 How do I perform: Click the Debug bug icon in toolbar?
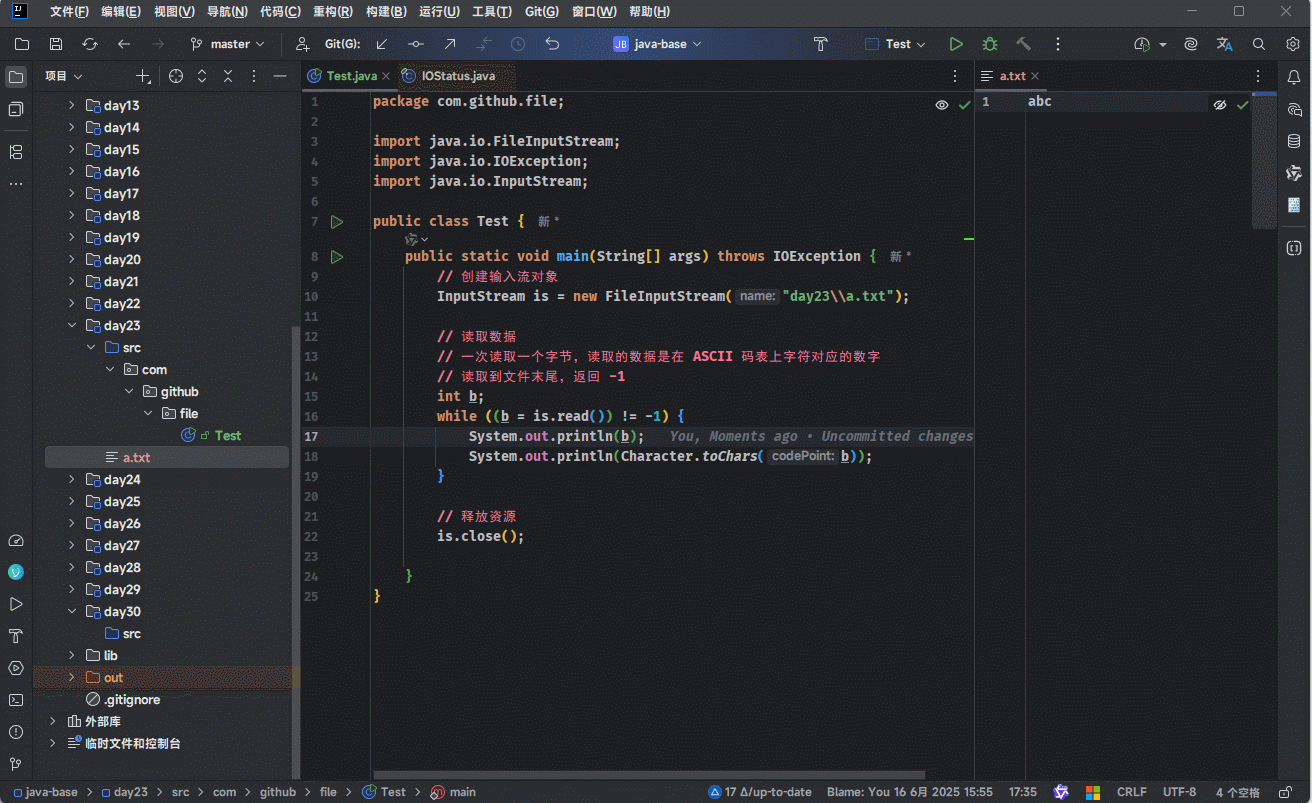pos(990,44)
